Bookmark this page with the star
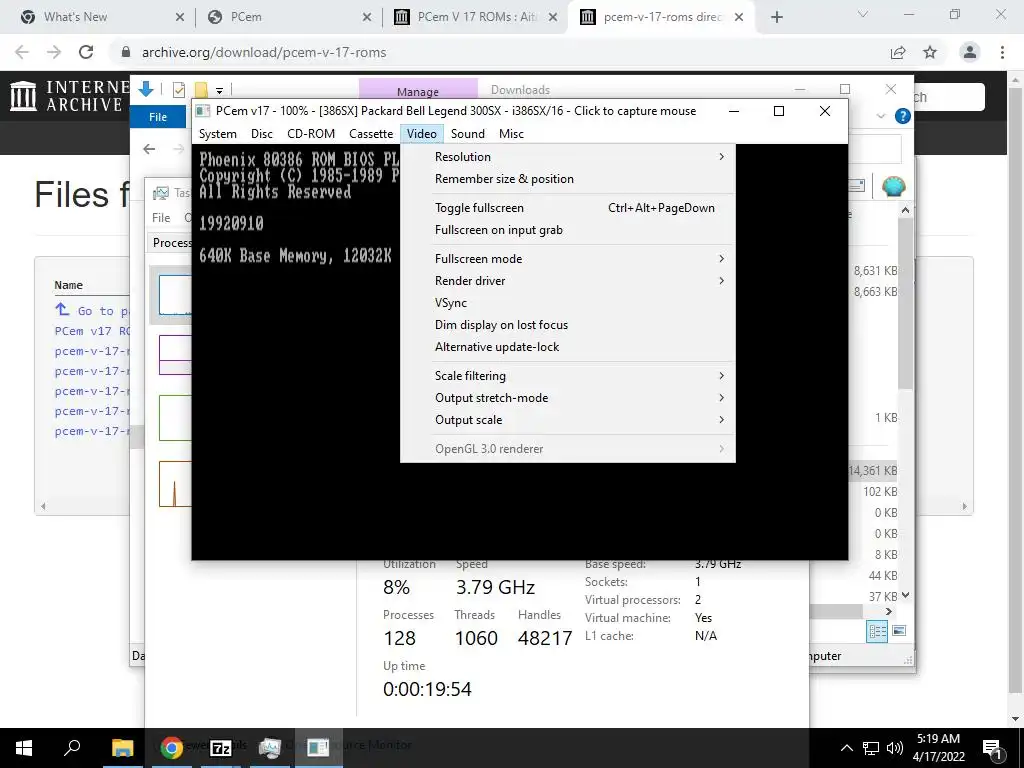 pyautogui.click(x=930, y=52)
